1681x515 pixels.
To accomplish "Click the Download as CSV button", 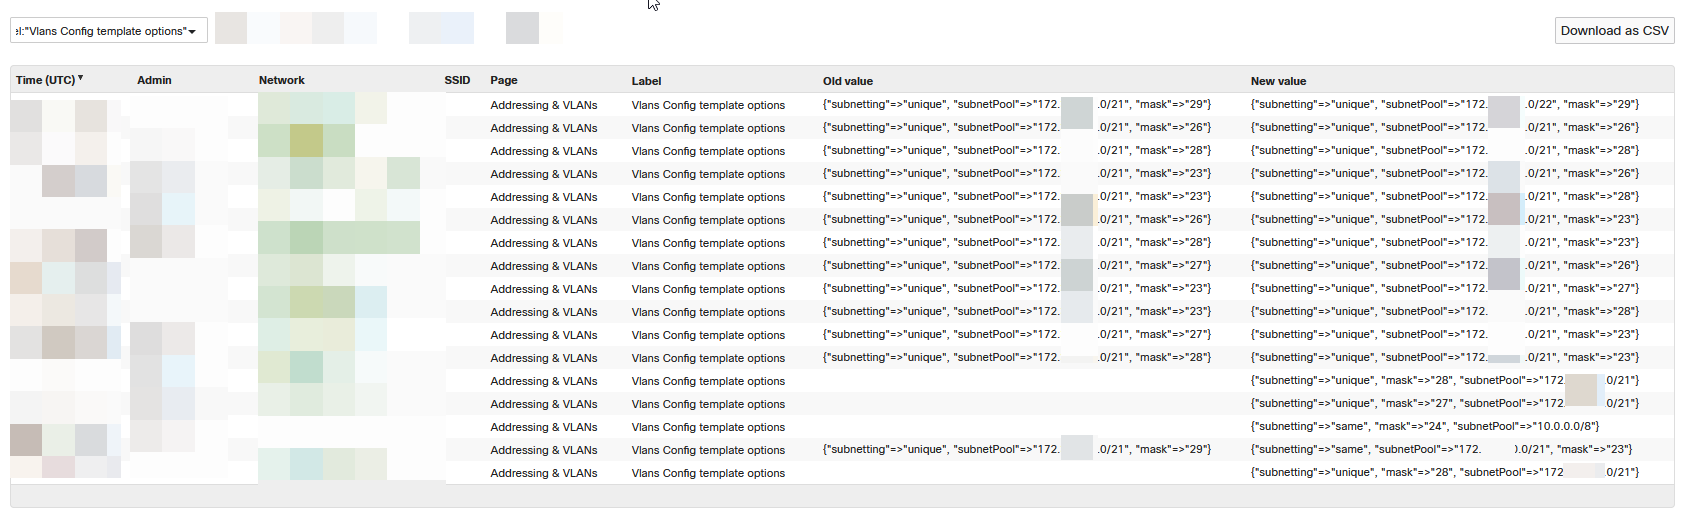I will coord(1614,31).
